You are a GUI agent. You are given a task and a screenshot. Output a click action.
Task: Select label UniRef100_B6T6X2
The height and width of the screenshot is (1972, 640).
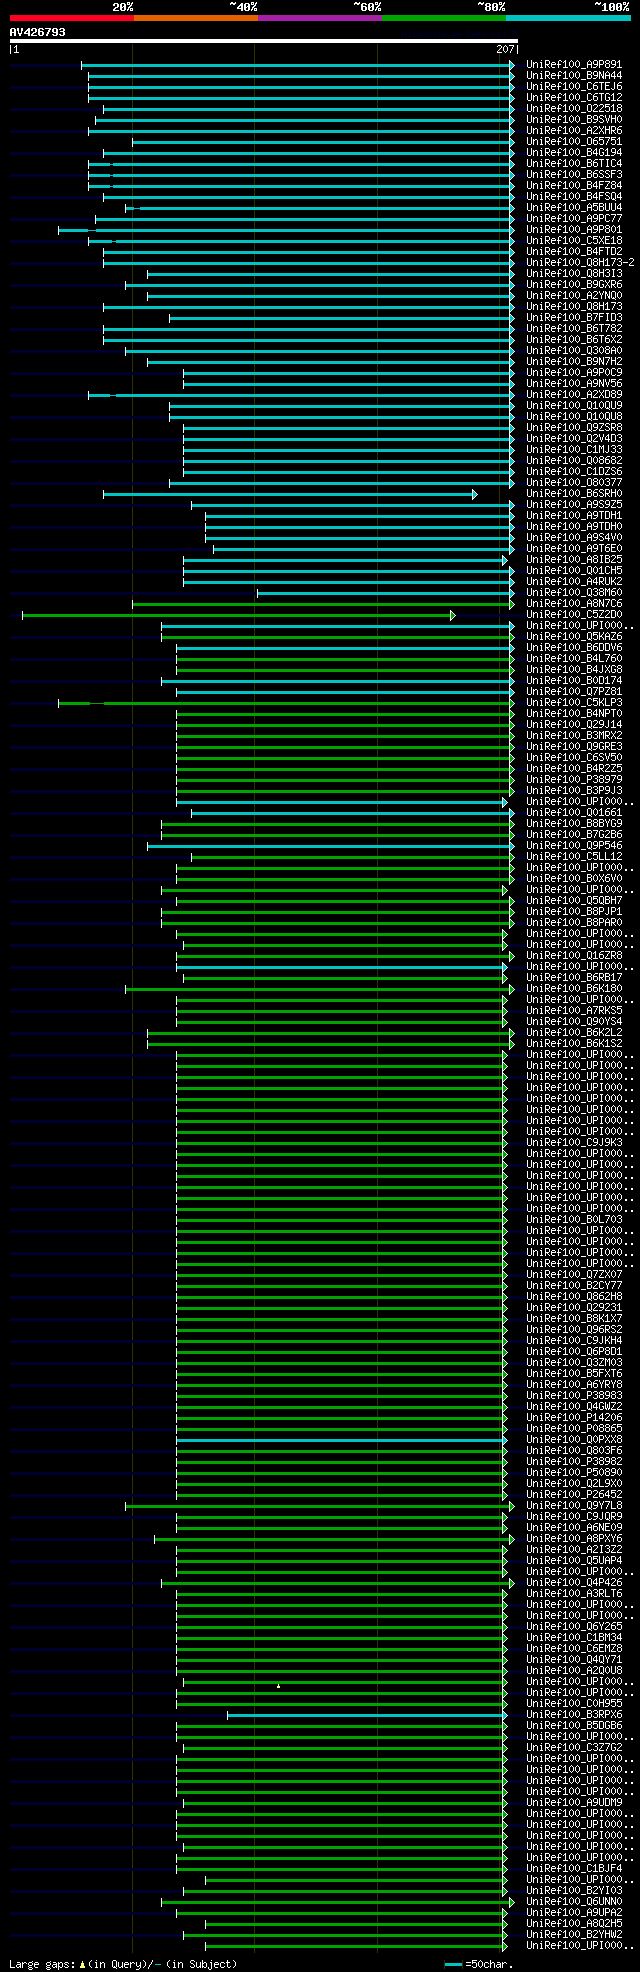click(574, 340)
